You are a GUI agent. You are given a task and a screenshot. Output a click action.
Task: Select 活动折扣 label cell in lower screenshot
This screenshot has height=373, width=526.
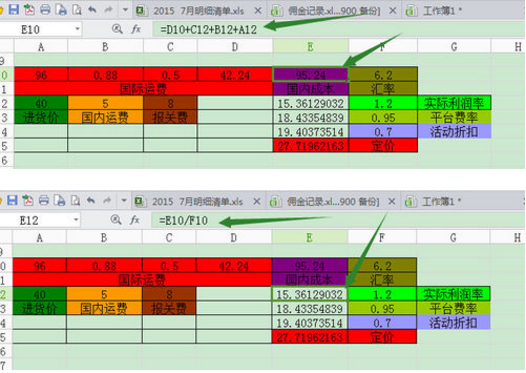point(453,323)
